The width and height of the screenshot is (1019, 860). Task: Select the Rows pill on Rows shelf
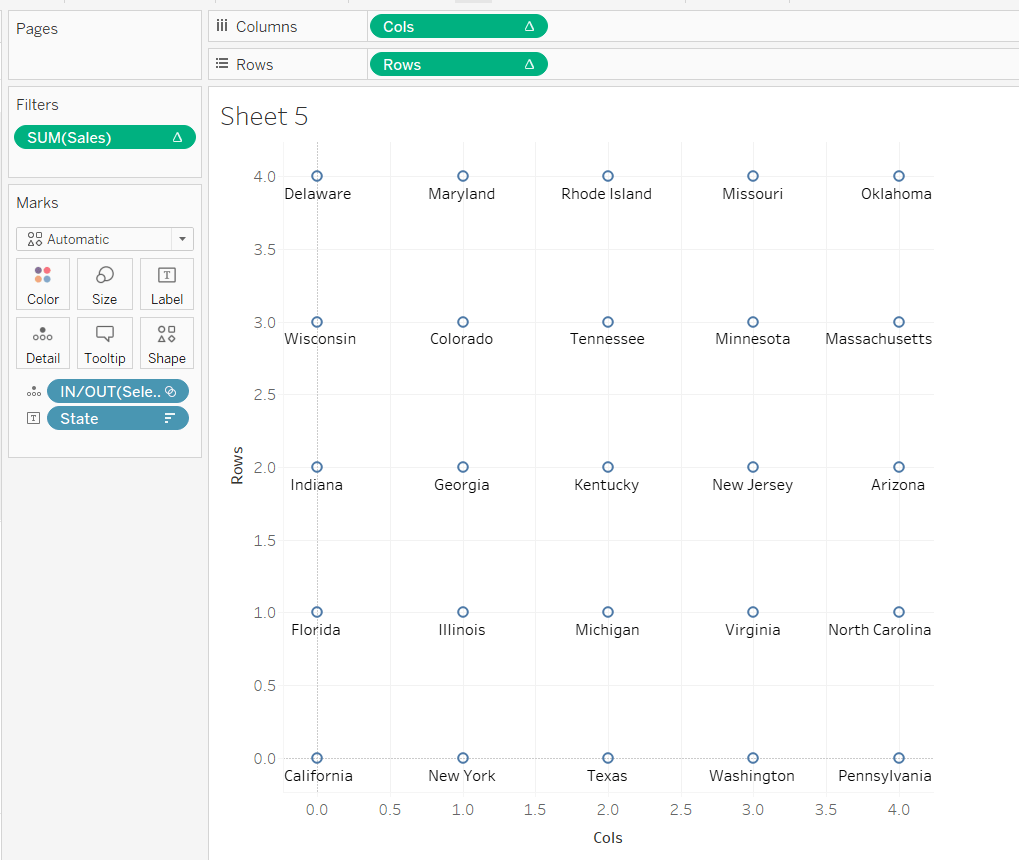[x=457, y=65]
